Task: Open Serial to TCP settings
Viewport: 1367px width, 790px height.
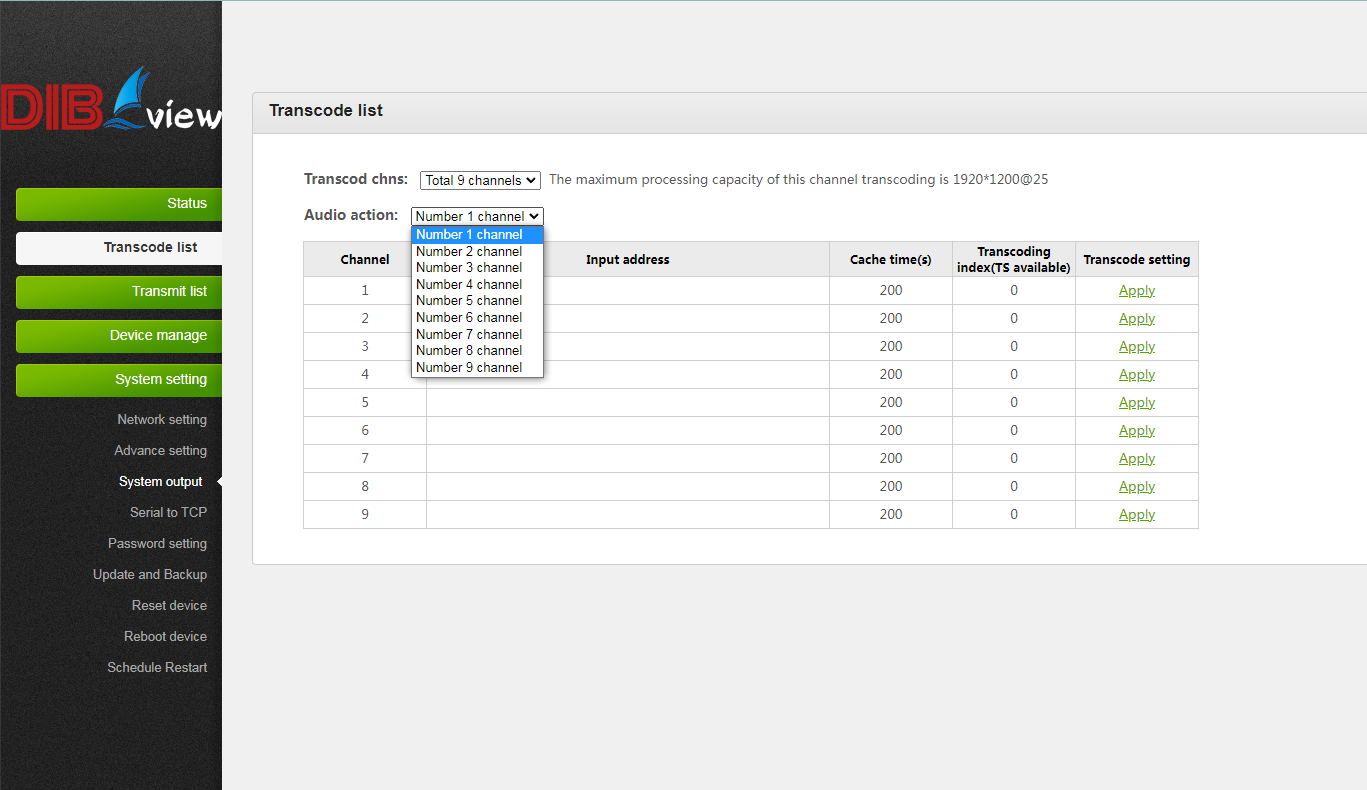Action: 168,513
